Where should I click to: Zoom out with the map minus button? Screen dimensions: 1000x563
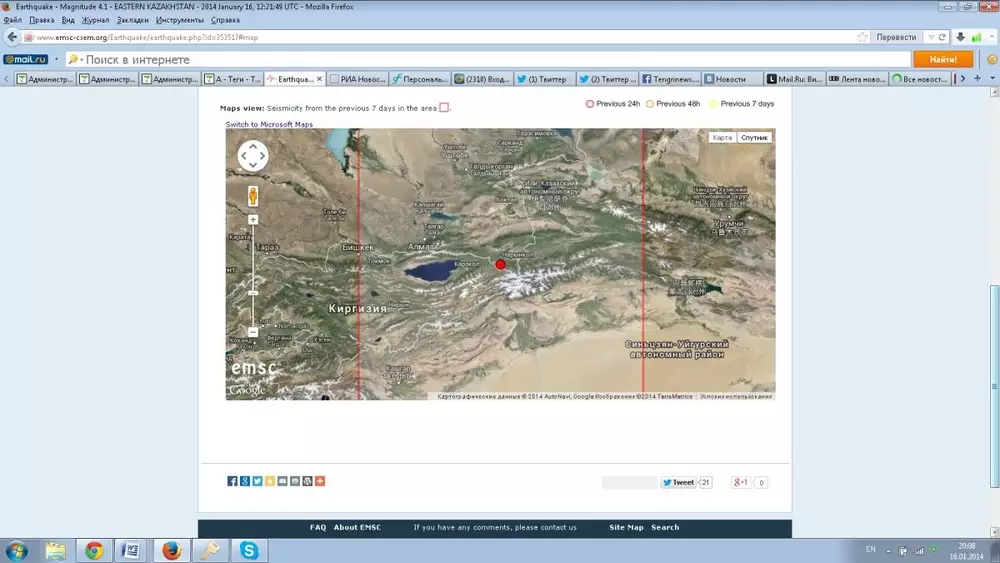point(253,331)
